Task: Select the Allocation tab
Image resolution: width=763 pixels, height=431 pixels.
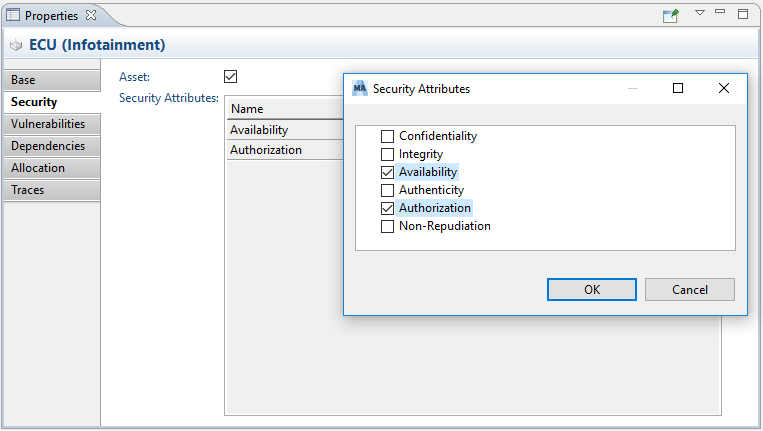Action: click(x=38, y=168)
